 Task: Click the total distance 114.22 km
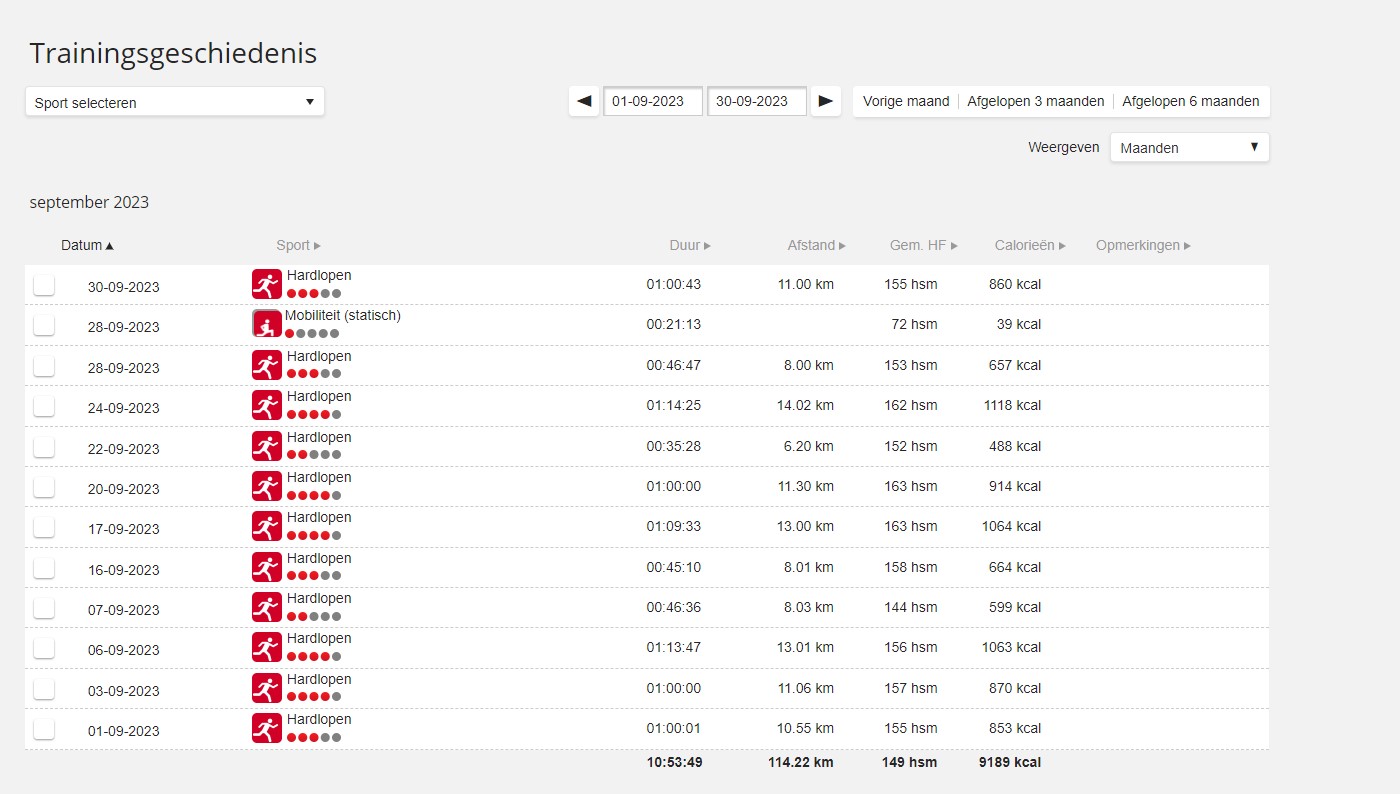[x=800, y=762]
